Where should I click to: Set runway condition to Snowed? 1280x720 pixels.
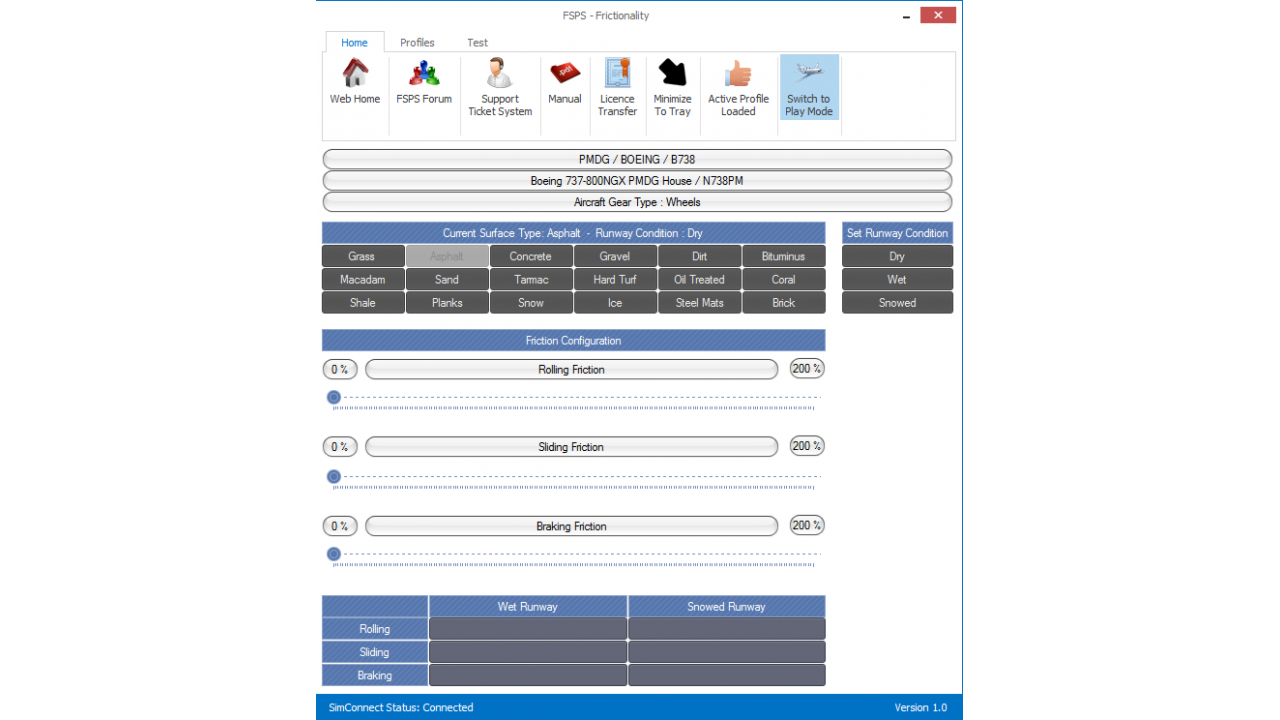(897, 302)
